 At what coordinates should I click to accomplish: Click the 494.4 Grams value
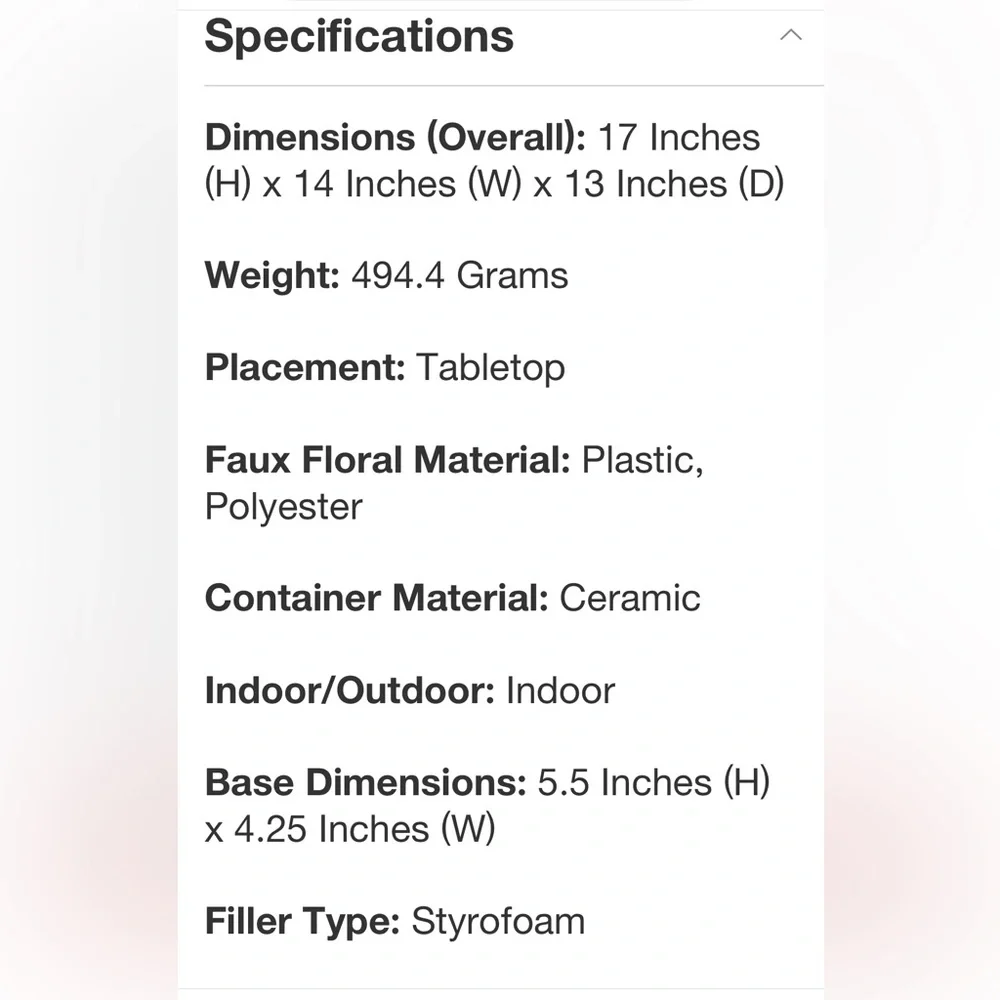coord(460,276)
